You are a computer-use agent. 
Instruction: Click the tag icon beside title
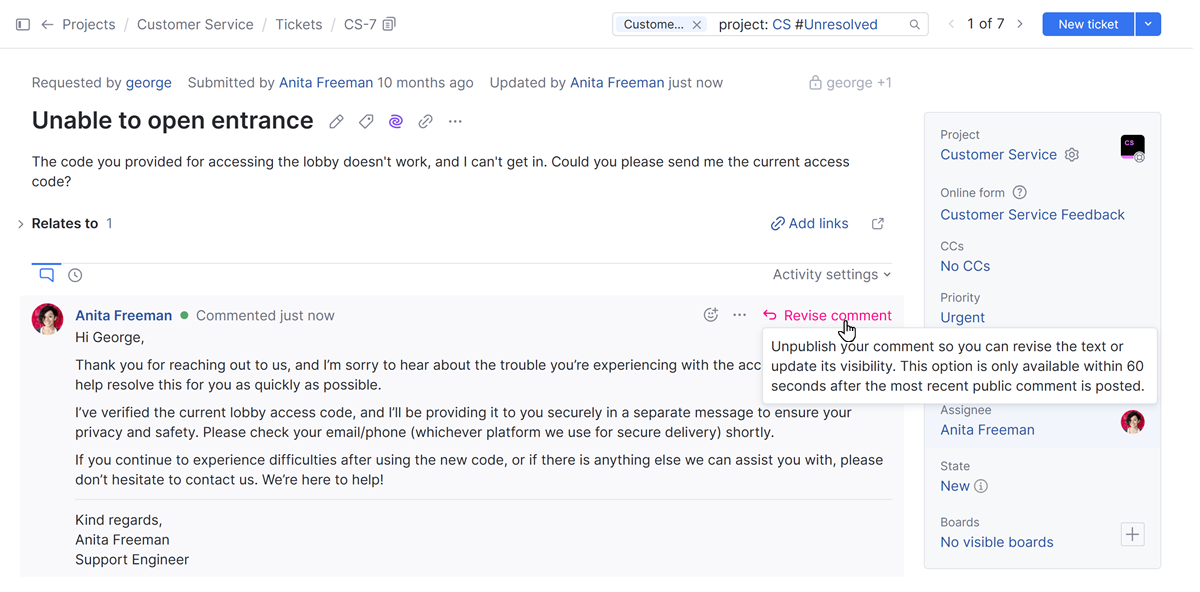[366, 122]
